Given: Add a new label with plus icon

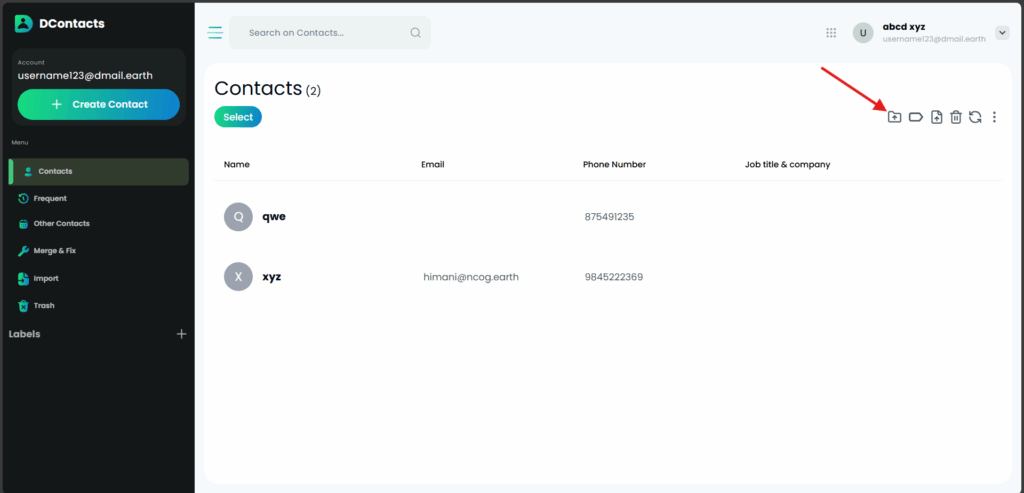Looking at the screenshot, I should click(x=181, y=334).
